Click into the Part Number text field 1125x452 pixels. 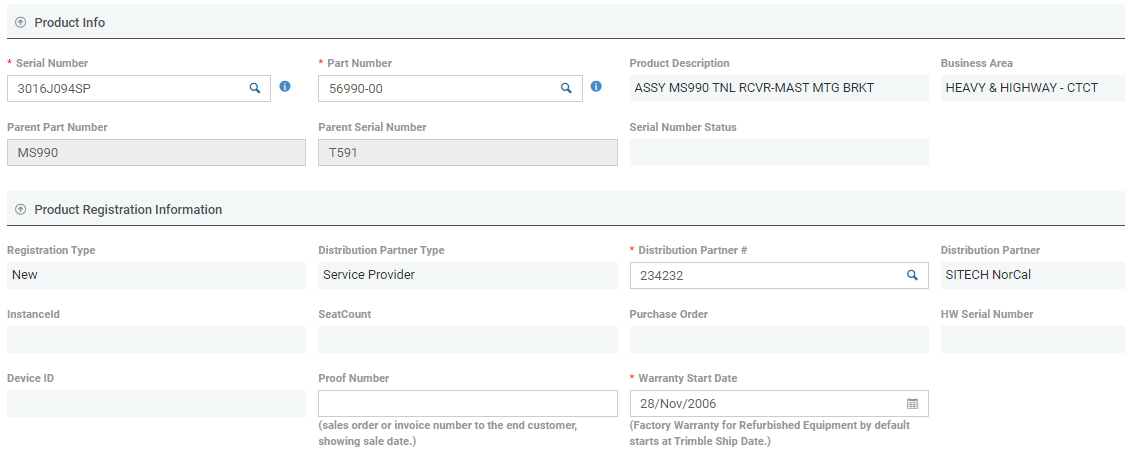(x=436, y=89)
